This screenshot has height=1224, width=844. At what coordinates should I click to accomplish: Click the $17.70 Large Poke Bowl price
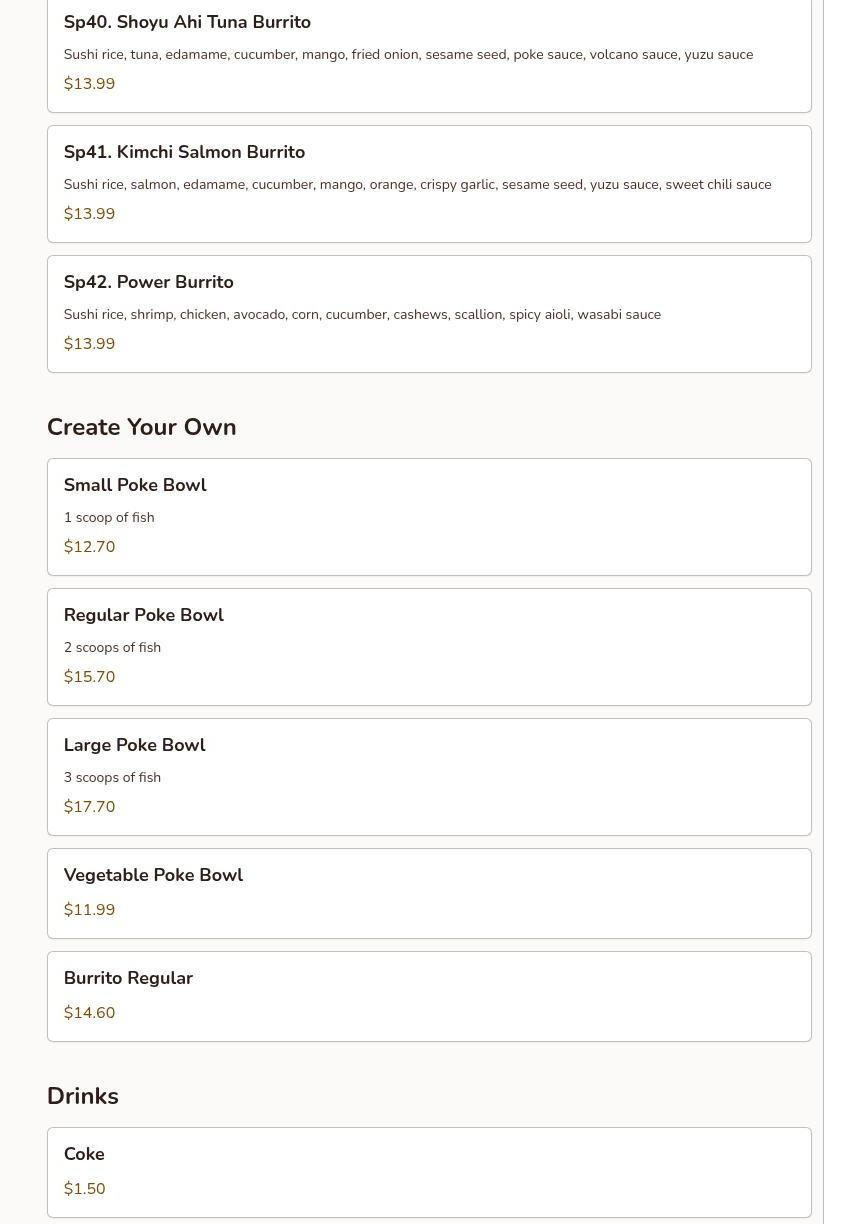[89, 807]
